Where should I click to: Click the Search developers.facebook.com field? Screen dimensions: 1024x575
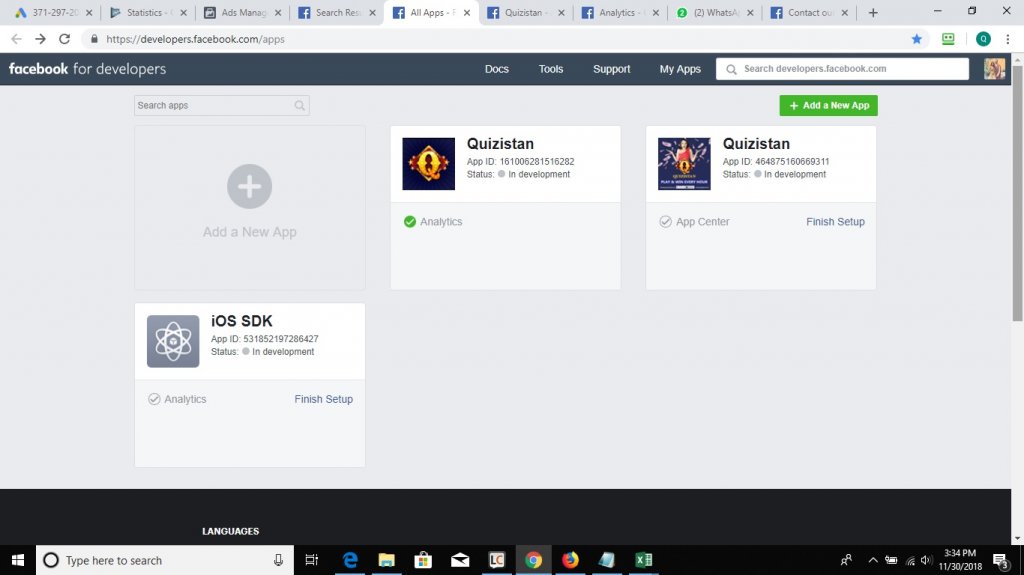pos(842,69)
